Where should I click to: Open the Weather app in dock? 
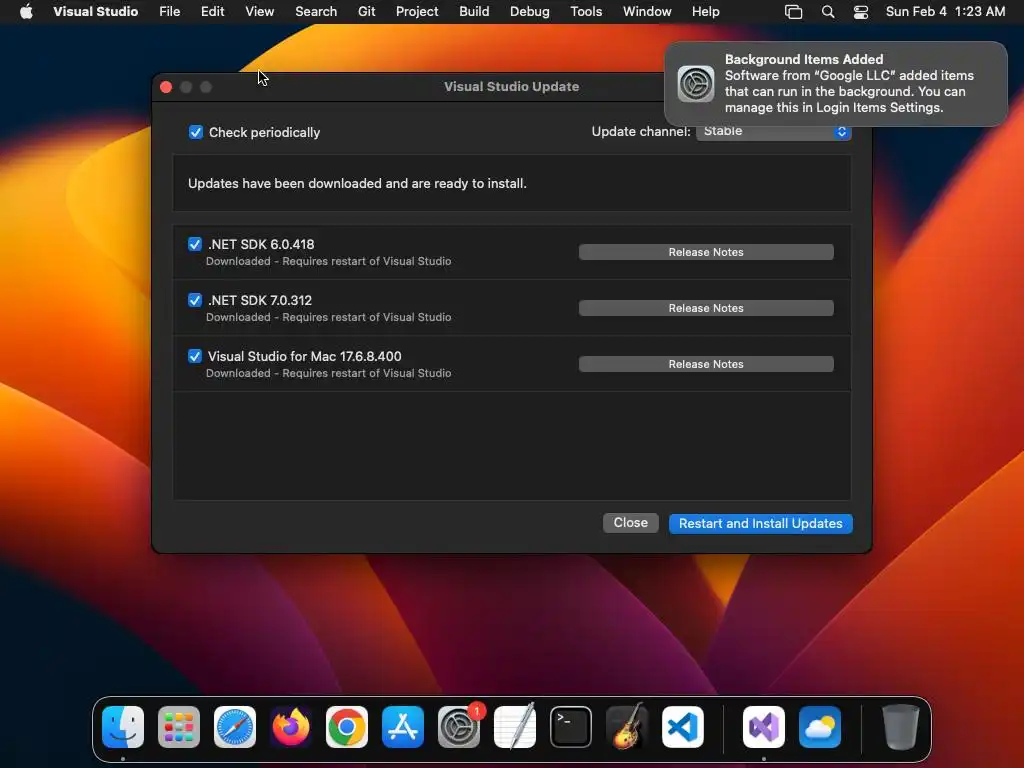point(820,726)
